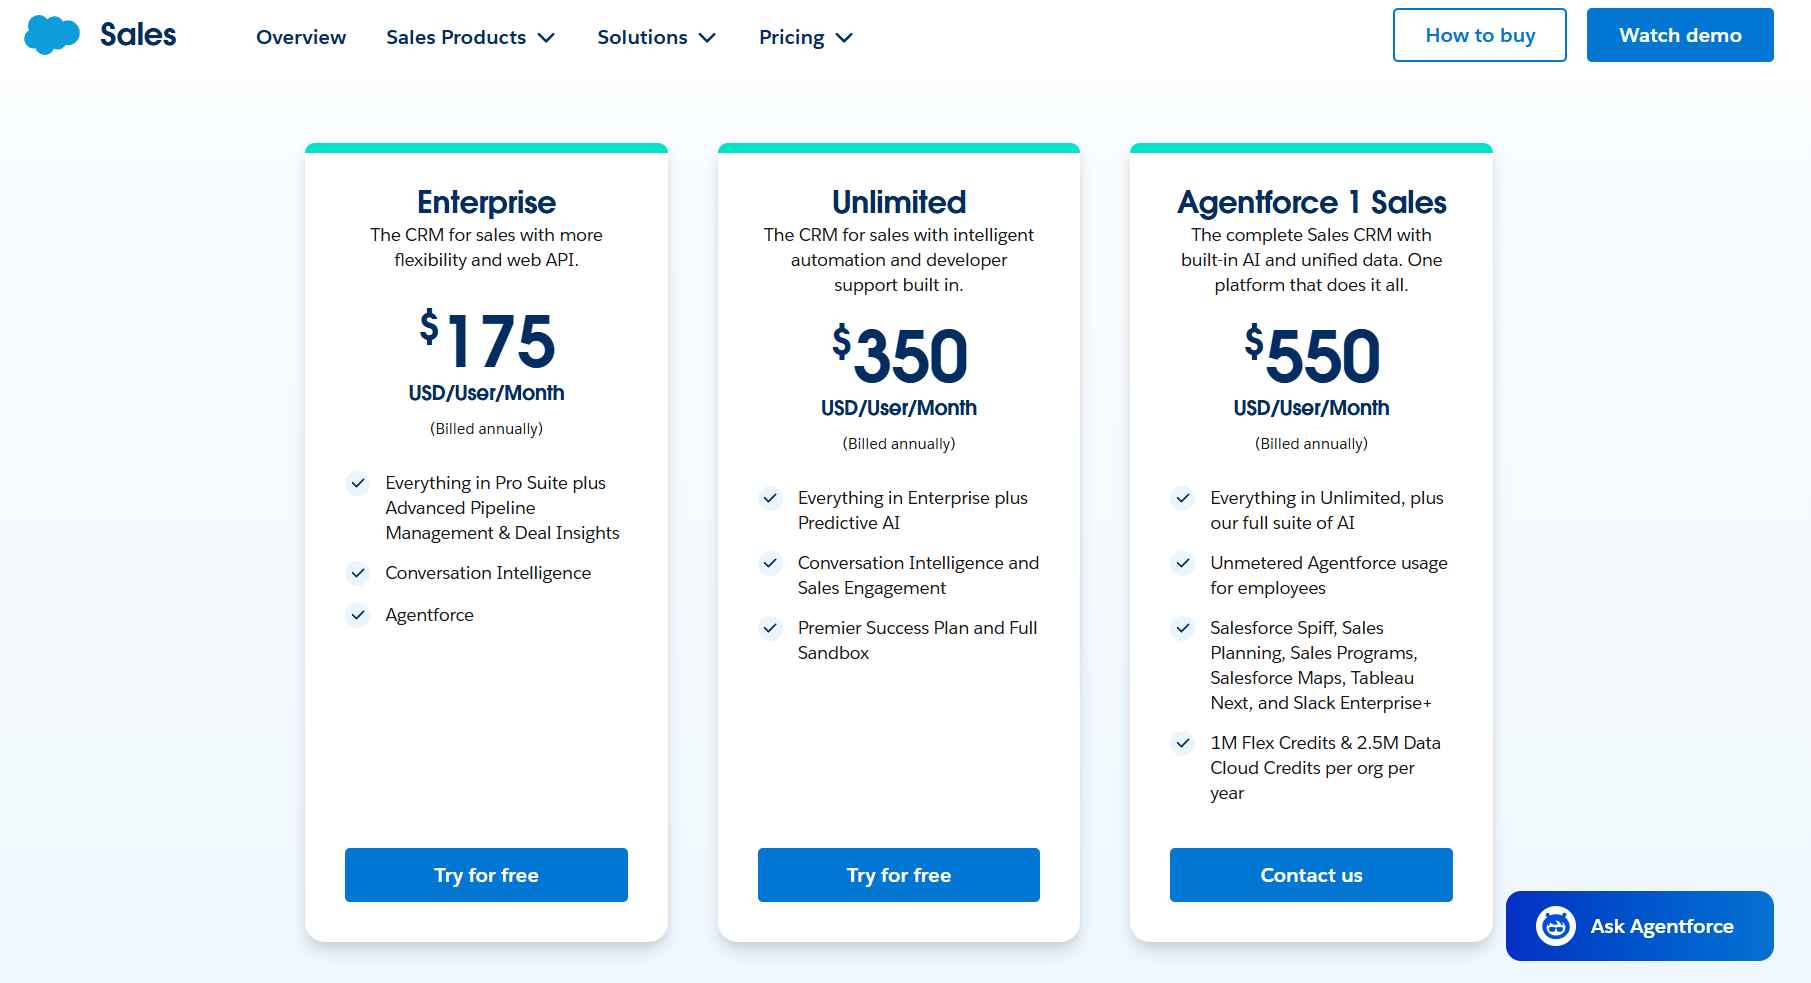The height and width of the screenshot is (983, 1811).
Task: Click the checkmark beside Unmetered Agentforce usage
Action: (1182, 563)
